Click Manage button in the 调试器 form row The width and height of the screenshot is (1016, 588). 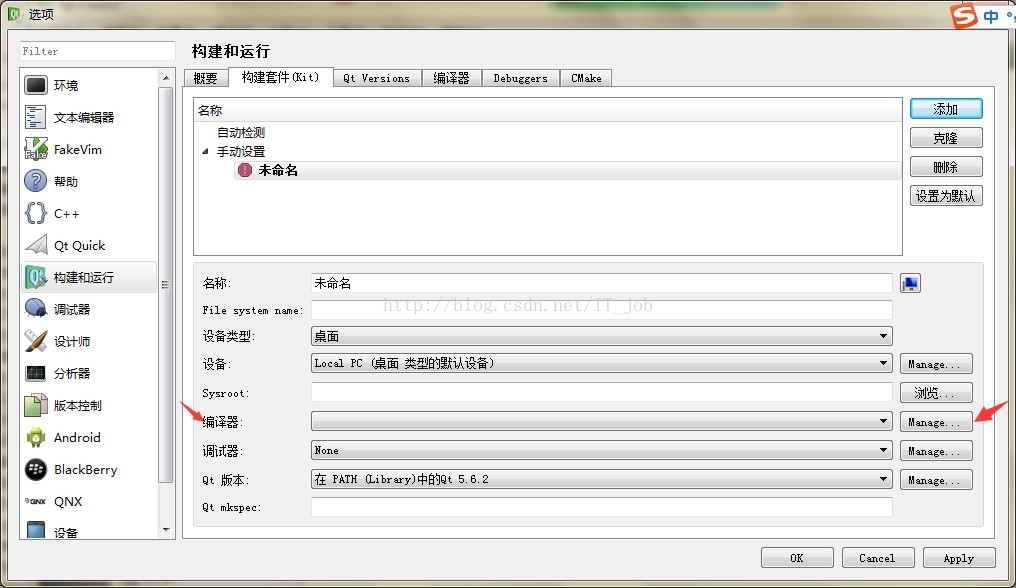936,451
